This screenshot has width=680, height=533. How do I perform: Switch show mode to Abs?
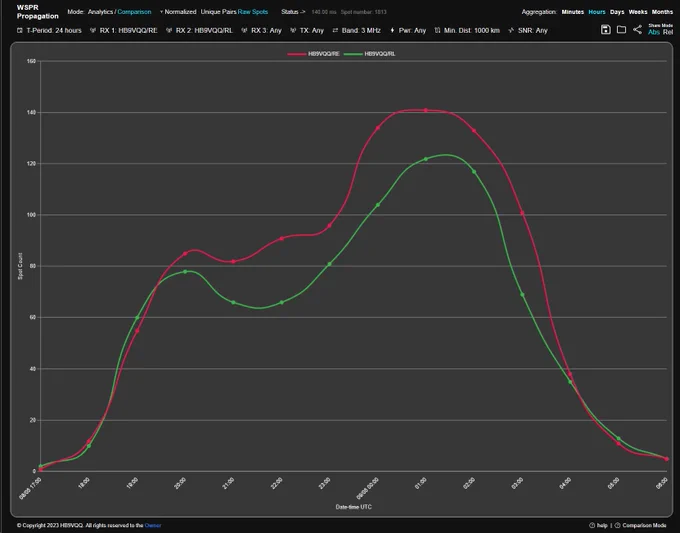coord(654,32)
